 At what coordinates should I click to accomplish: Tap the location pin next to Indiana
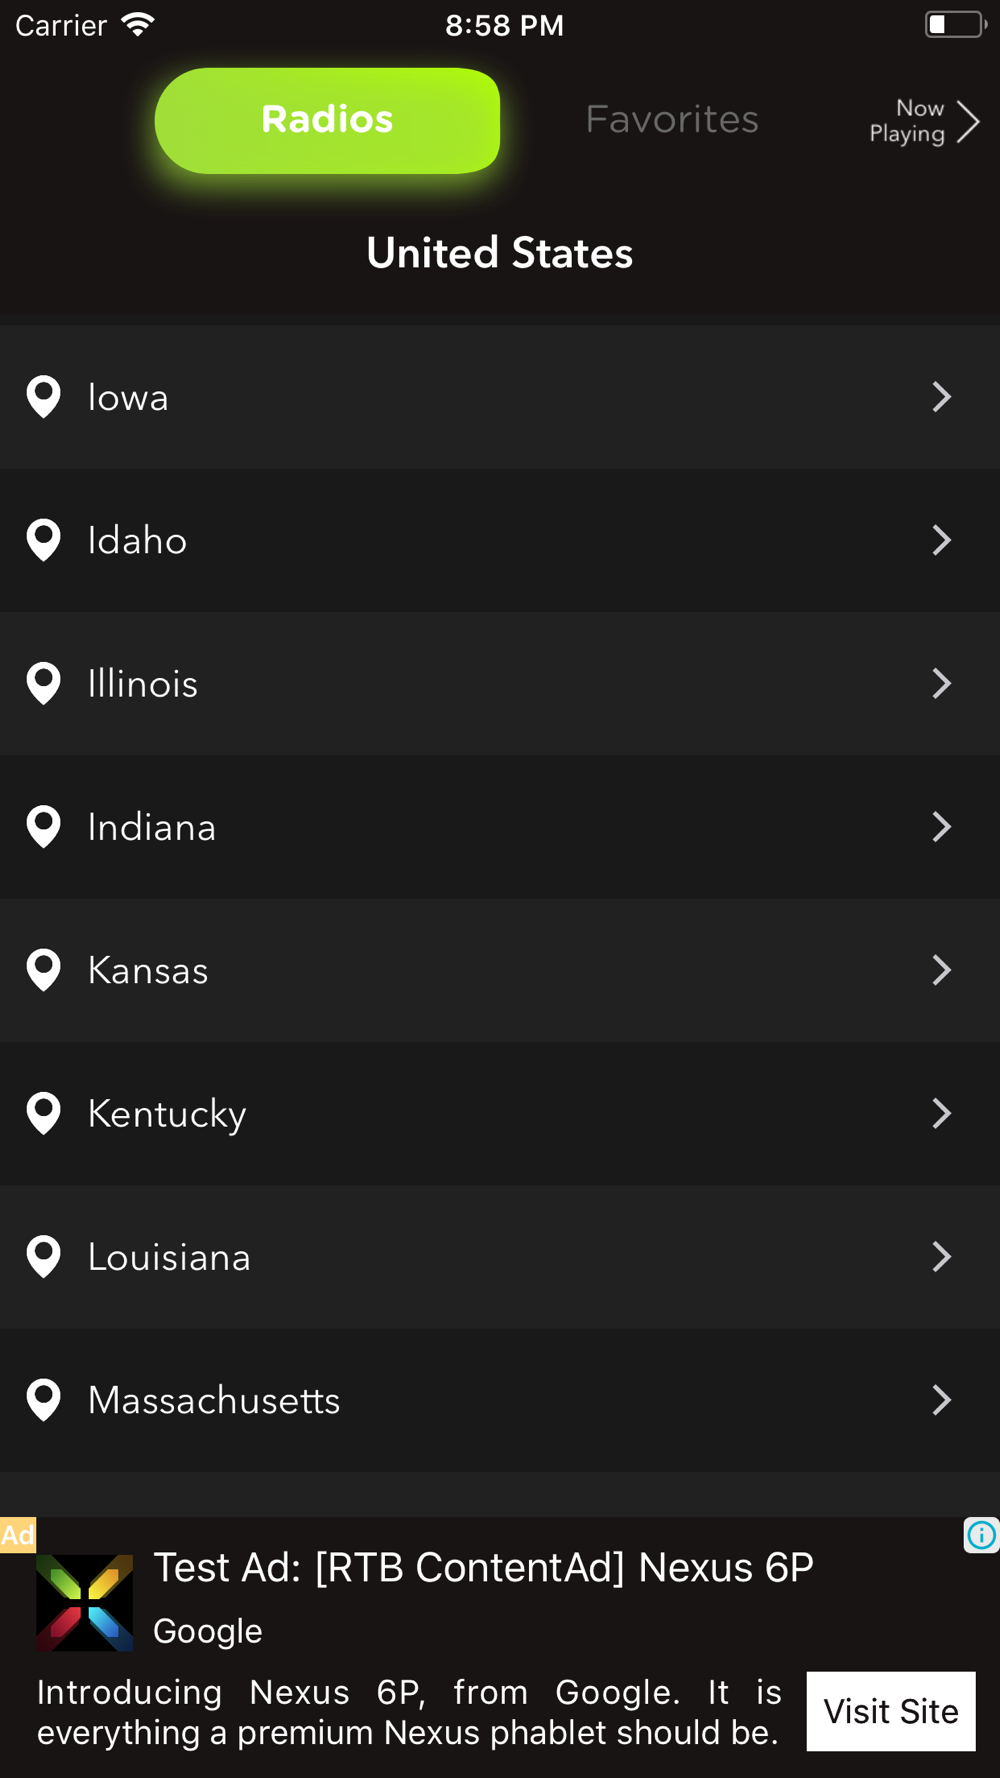(x=44, y=827)
